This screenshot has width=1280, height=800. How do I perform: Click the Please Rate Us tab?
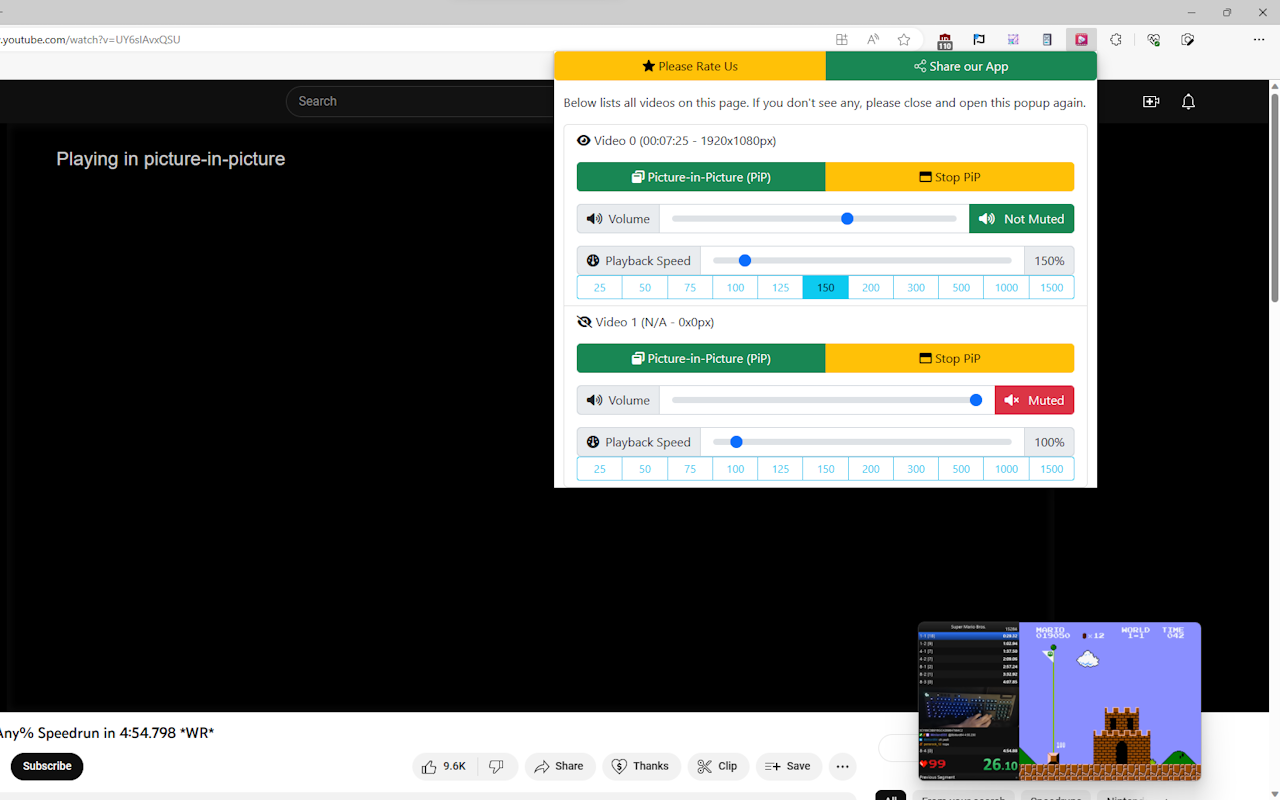pos(690,66)
